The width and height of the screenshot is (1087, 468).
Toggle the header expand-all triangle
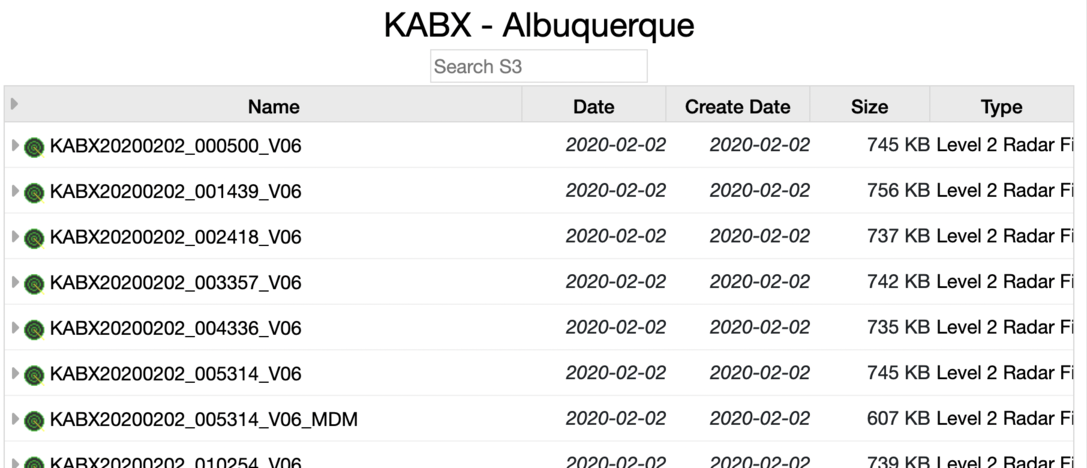15,103
